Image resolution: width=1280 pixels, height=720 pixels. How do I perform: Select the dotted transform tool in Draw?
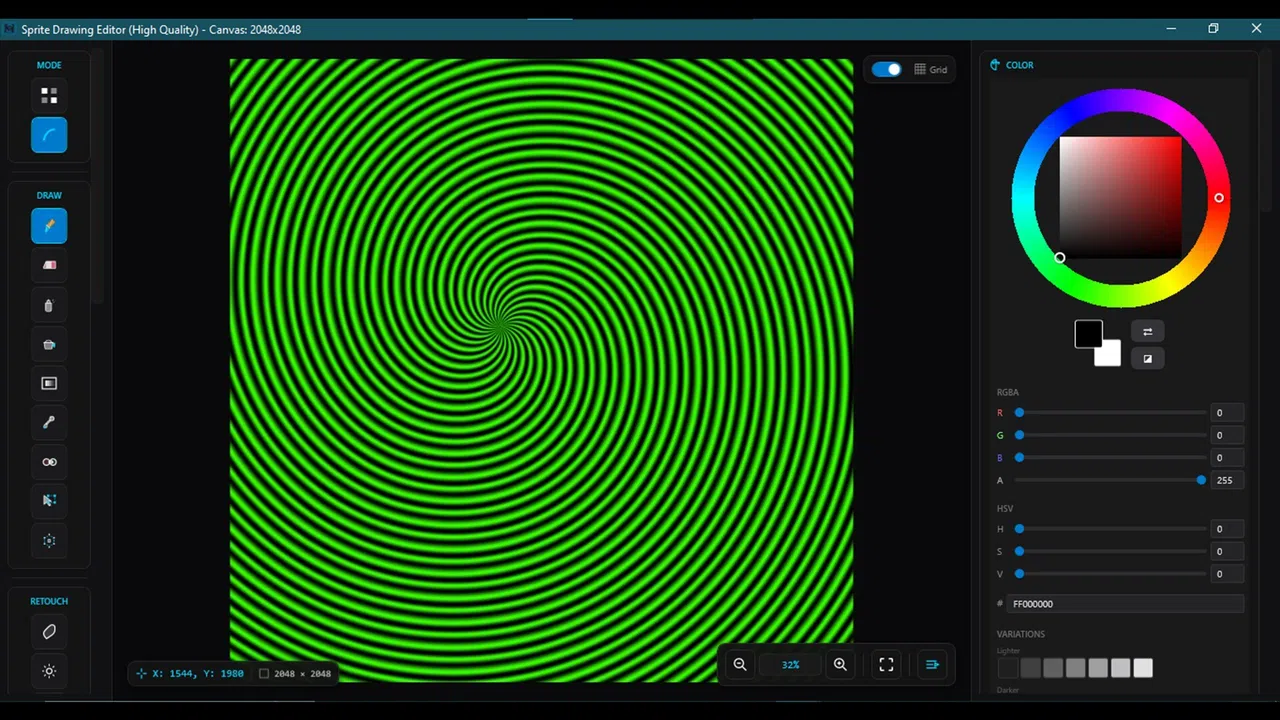49,540
